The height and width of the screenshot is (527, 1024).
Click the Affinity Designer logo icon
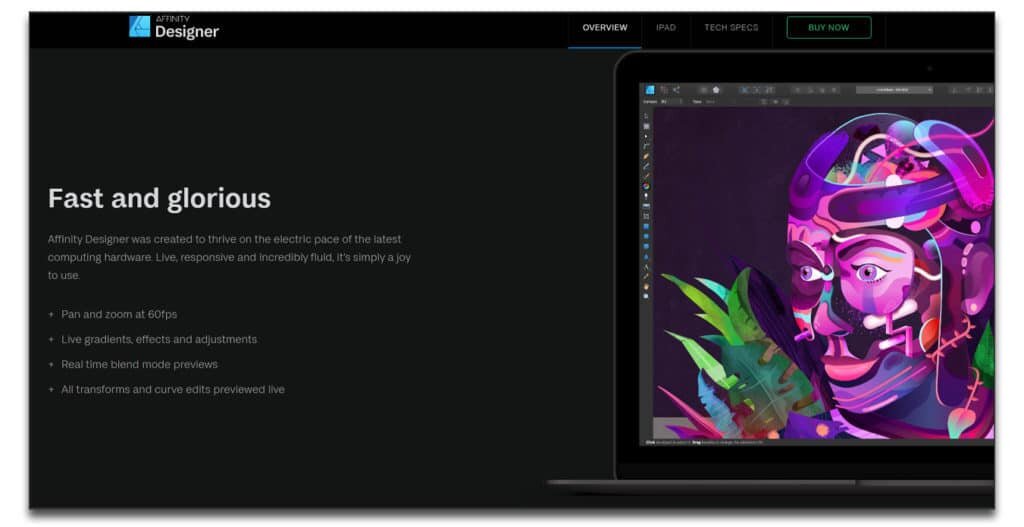click(139, 26)
